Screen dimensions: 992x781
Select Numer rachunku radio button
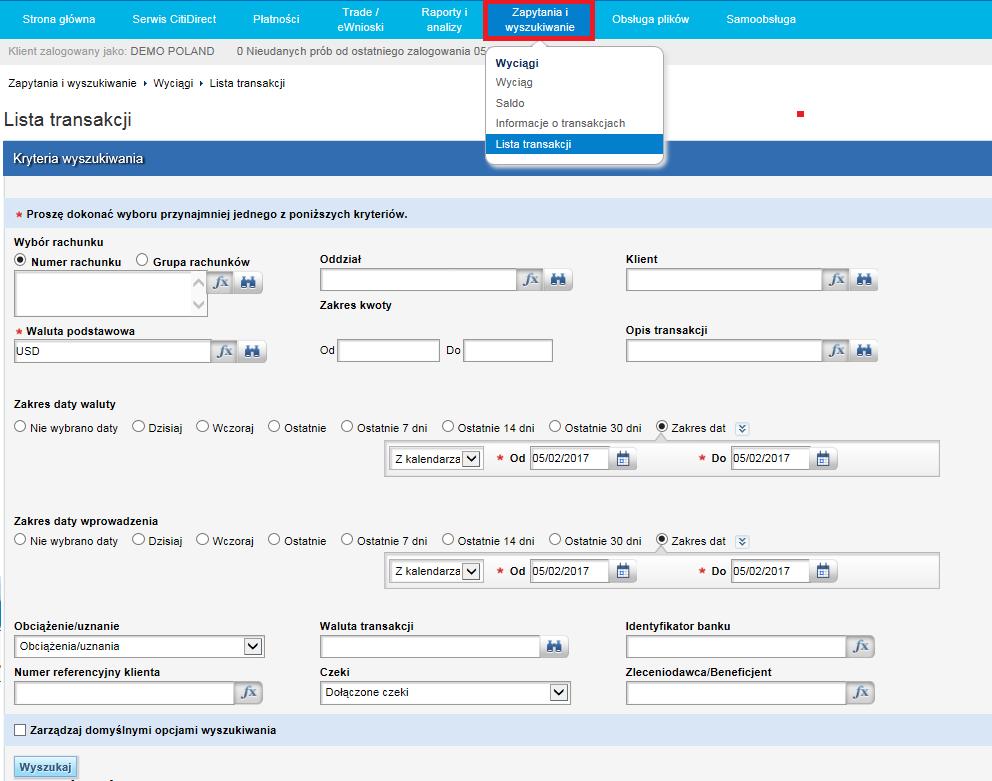(x=20, y=260)
